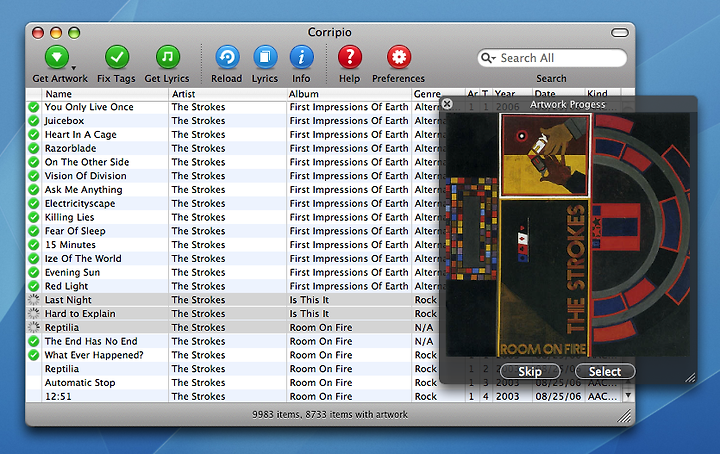Open Preferences gear icon
720x454 pixels.
tap(399, 57)
